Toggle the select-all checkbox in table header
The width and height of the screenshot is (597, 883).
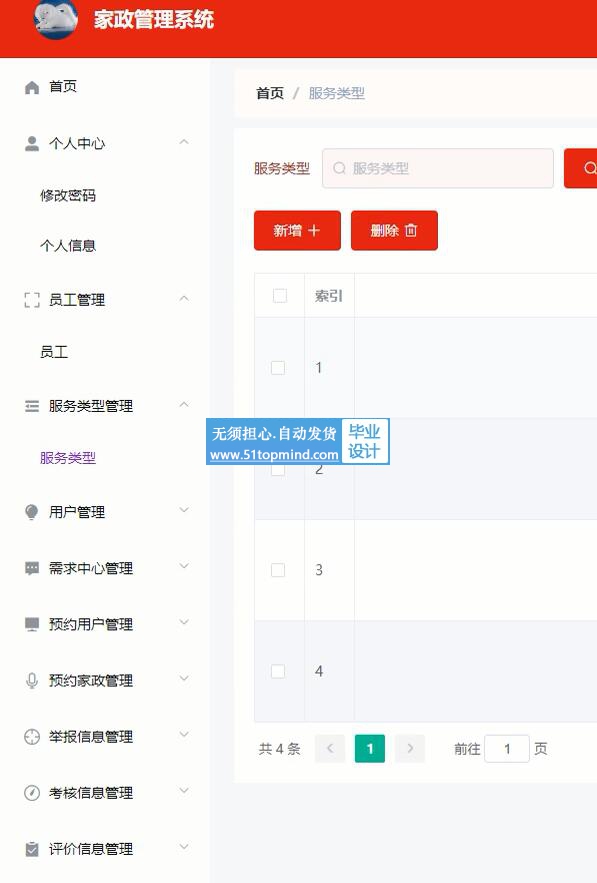click(279, 296)
